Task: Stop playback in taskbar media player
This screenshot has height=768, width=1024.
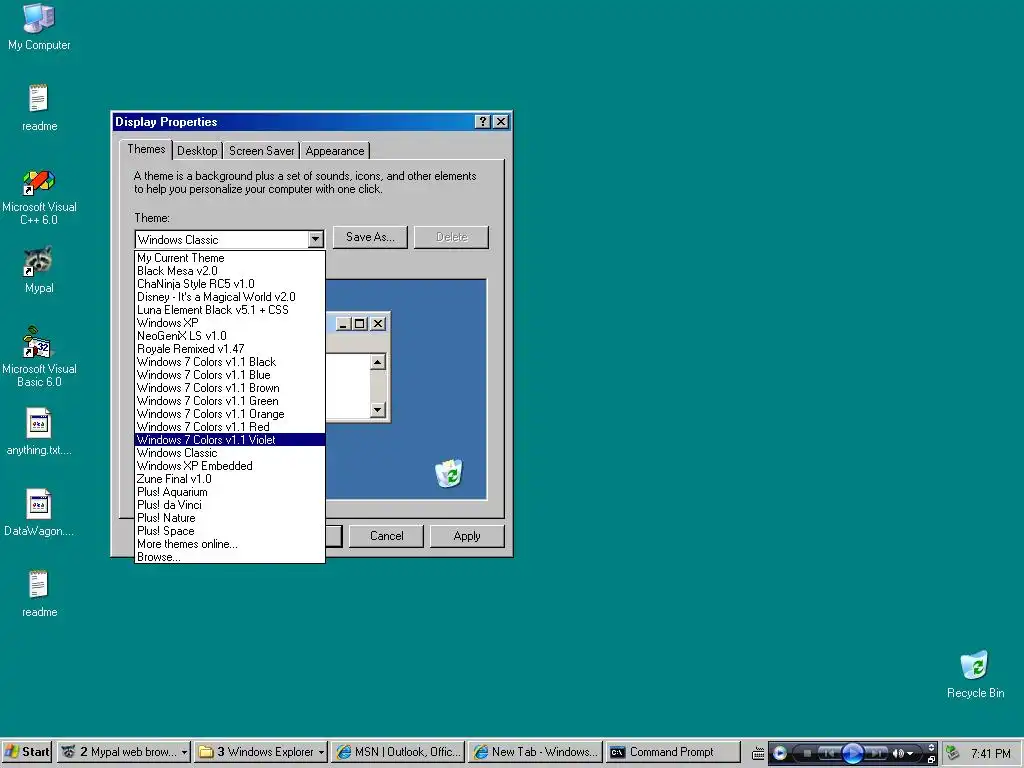Action: (x=807, y=754)
